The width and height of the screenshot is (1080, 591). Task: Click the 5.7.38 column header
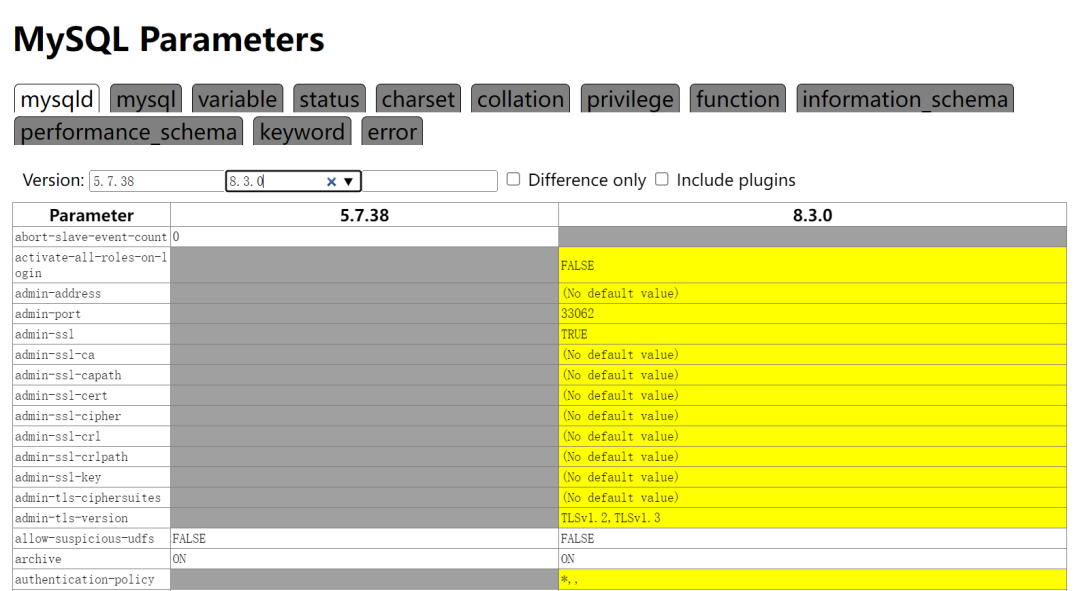pos(364,215)
